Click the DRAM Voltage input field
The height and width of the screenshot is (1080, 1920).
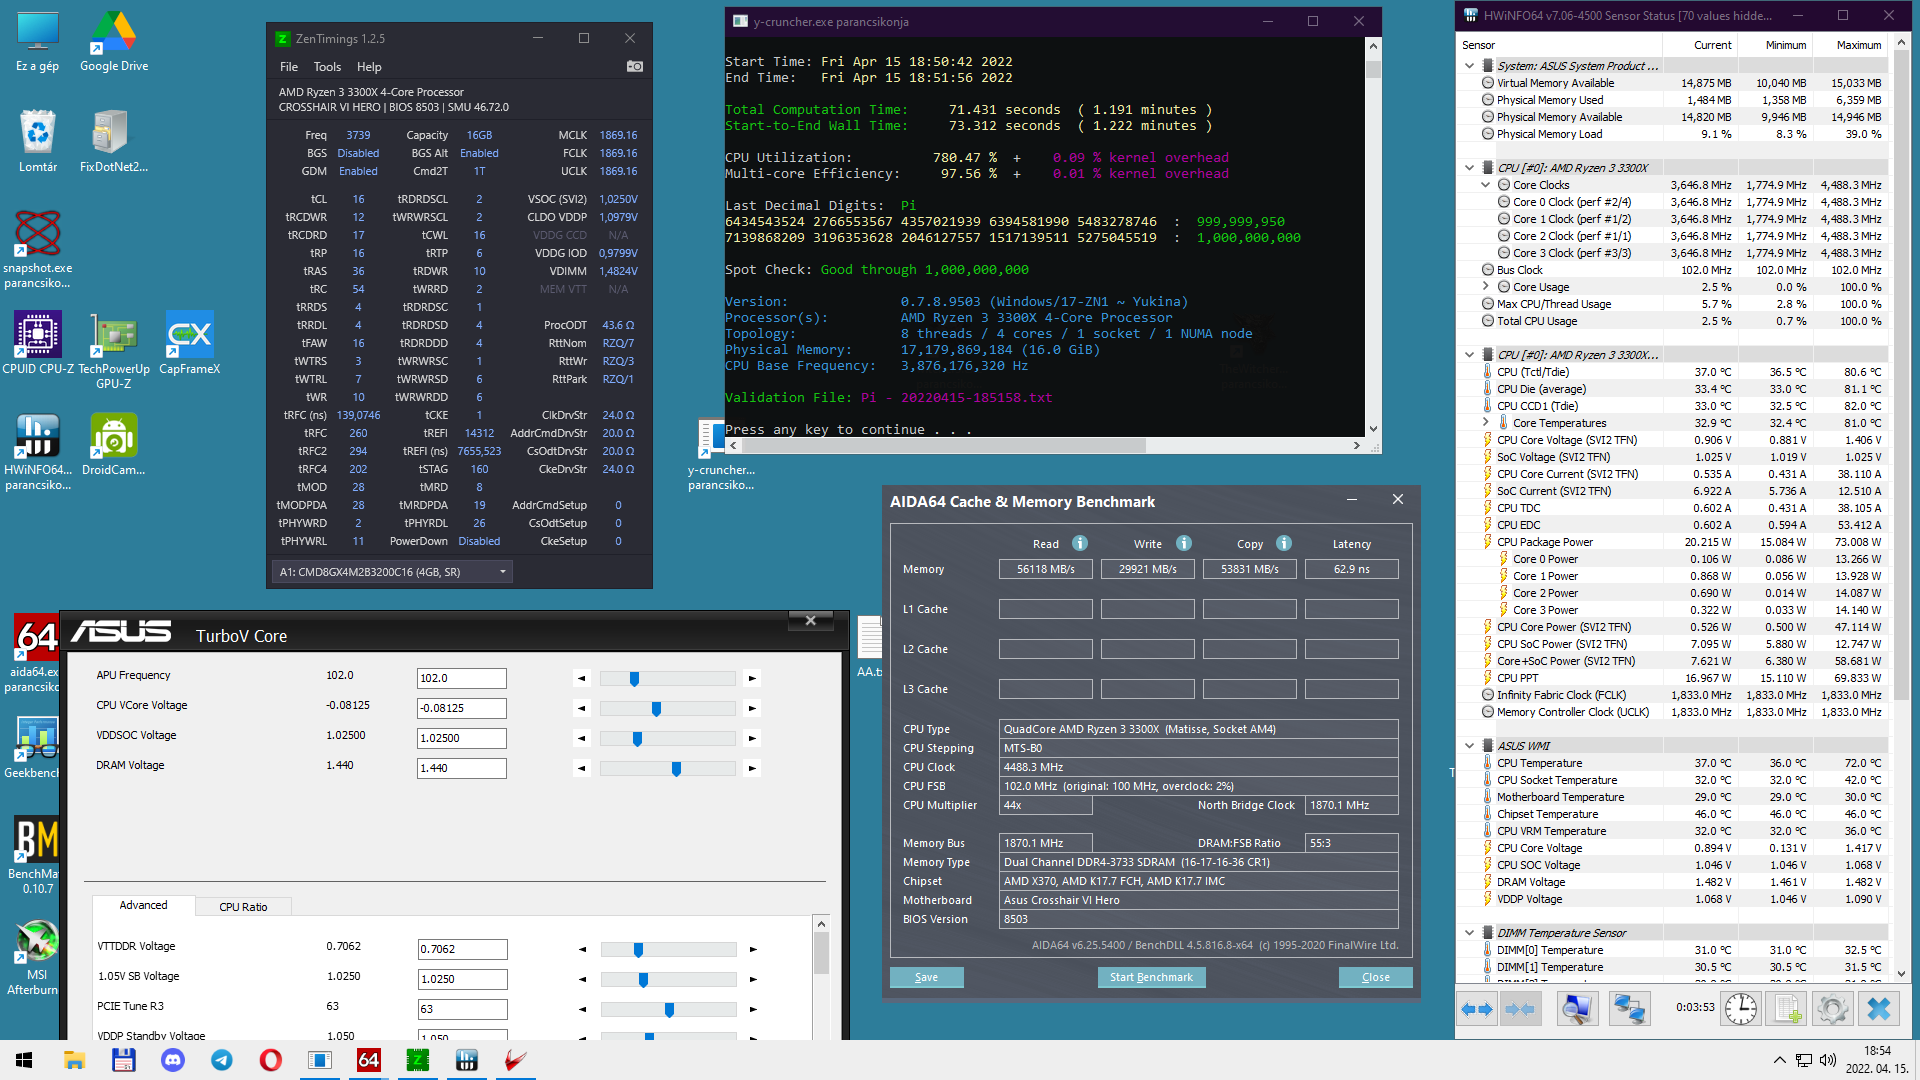(x=462, y=768)
